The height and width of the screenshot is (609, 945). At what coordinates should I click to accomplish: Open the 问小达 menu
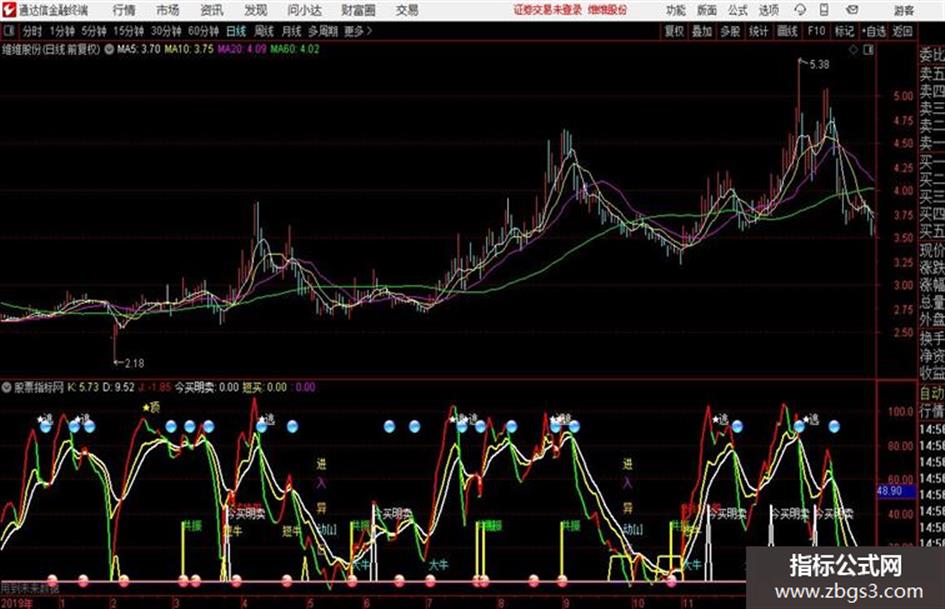point(304,10)
